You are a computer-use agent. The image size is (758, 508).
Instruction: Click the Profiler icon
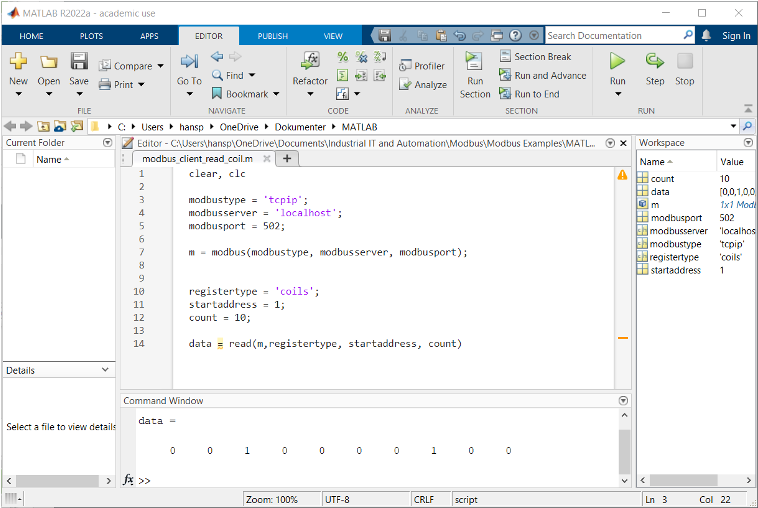pos(405,66)
